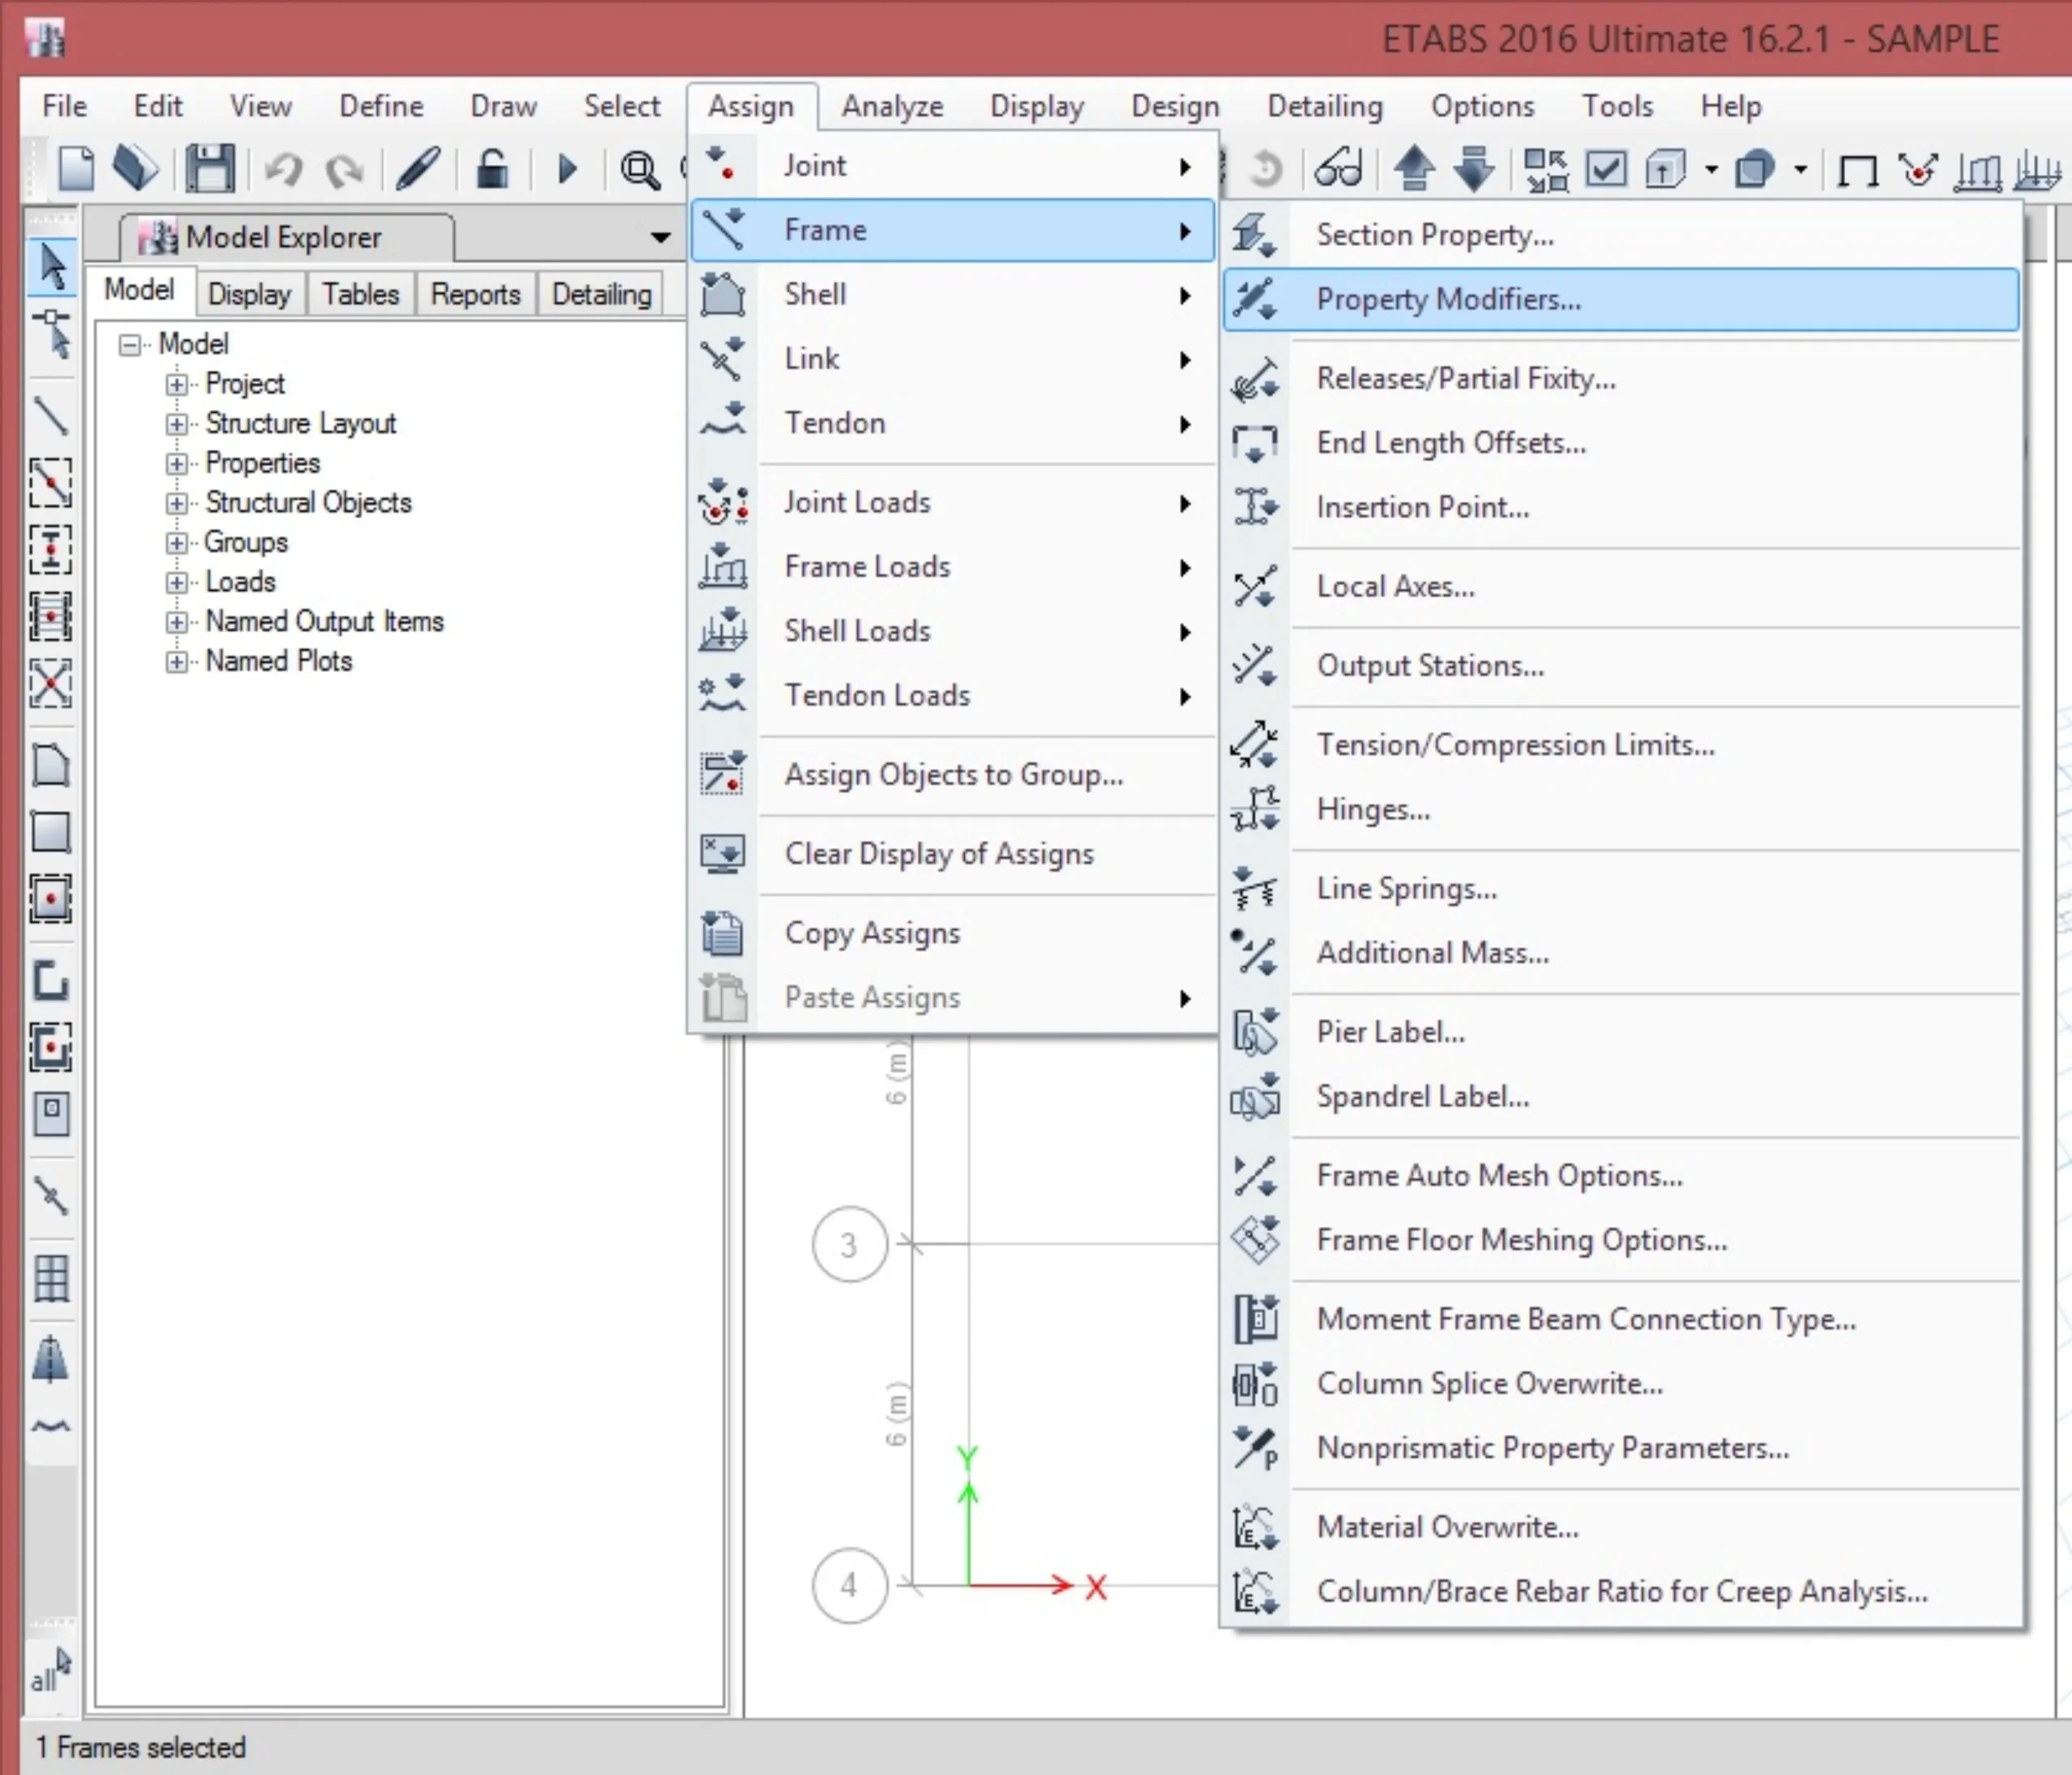Select the pointer tool in left toolbar

52,266
